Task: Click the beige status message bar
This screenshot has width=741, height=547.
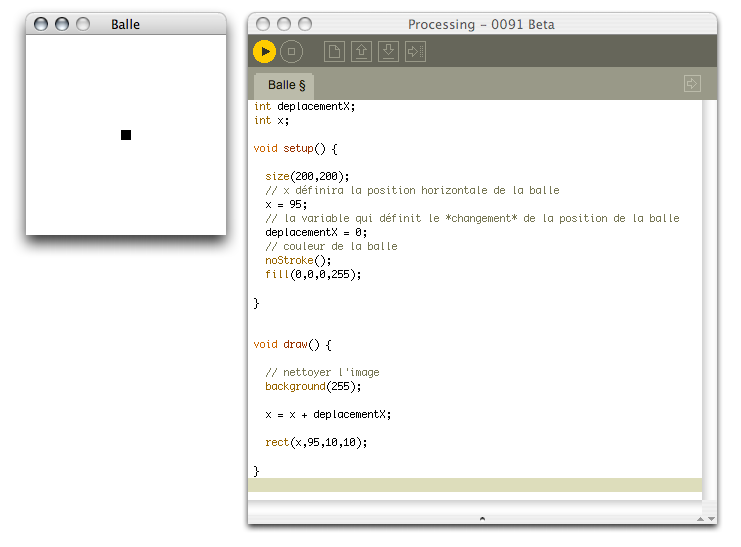Action: coord(475,485)
